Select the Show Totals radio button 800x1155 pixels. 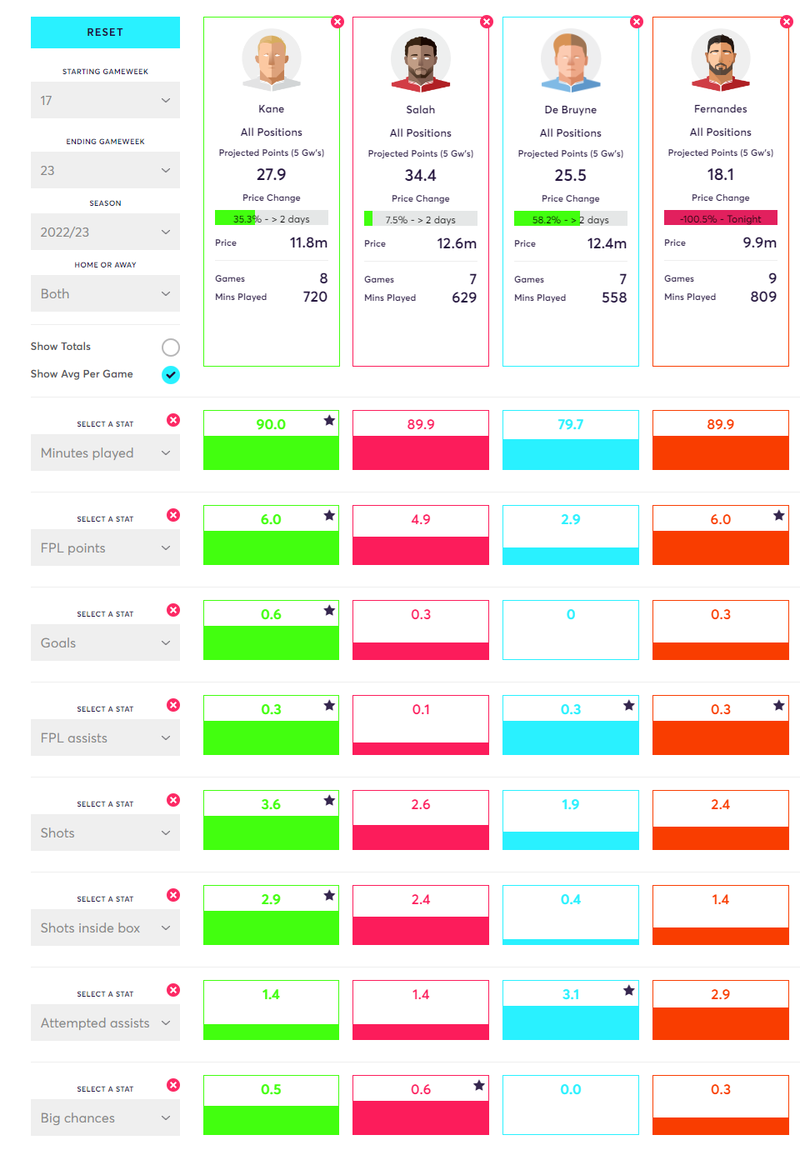(x=170, y=346)
